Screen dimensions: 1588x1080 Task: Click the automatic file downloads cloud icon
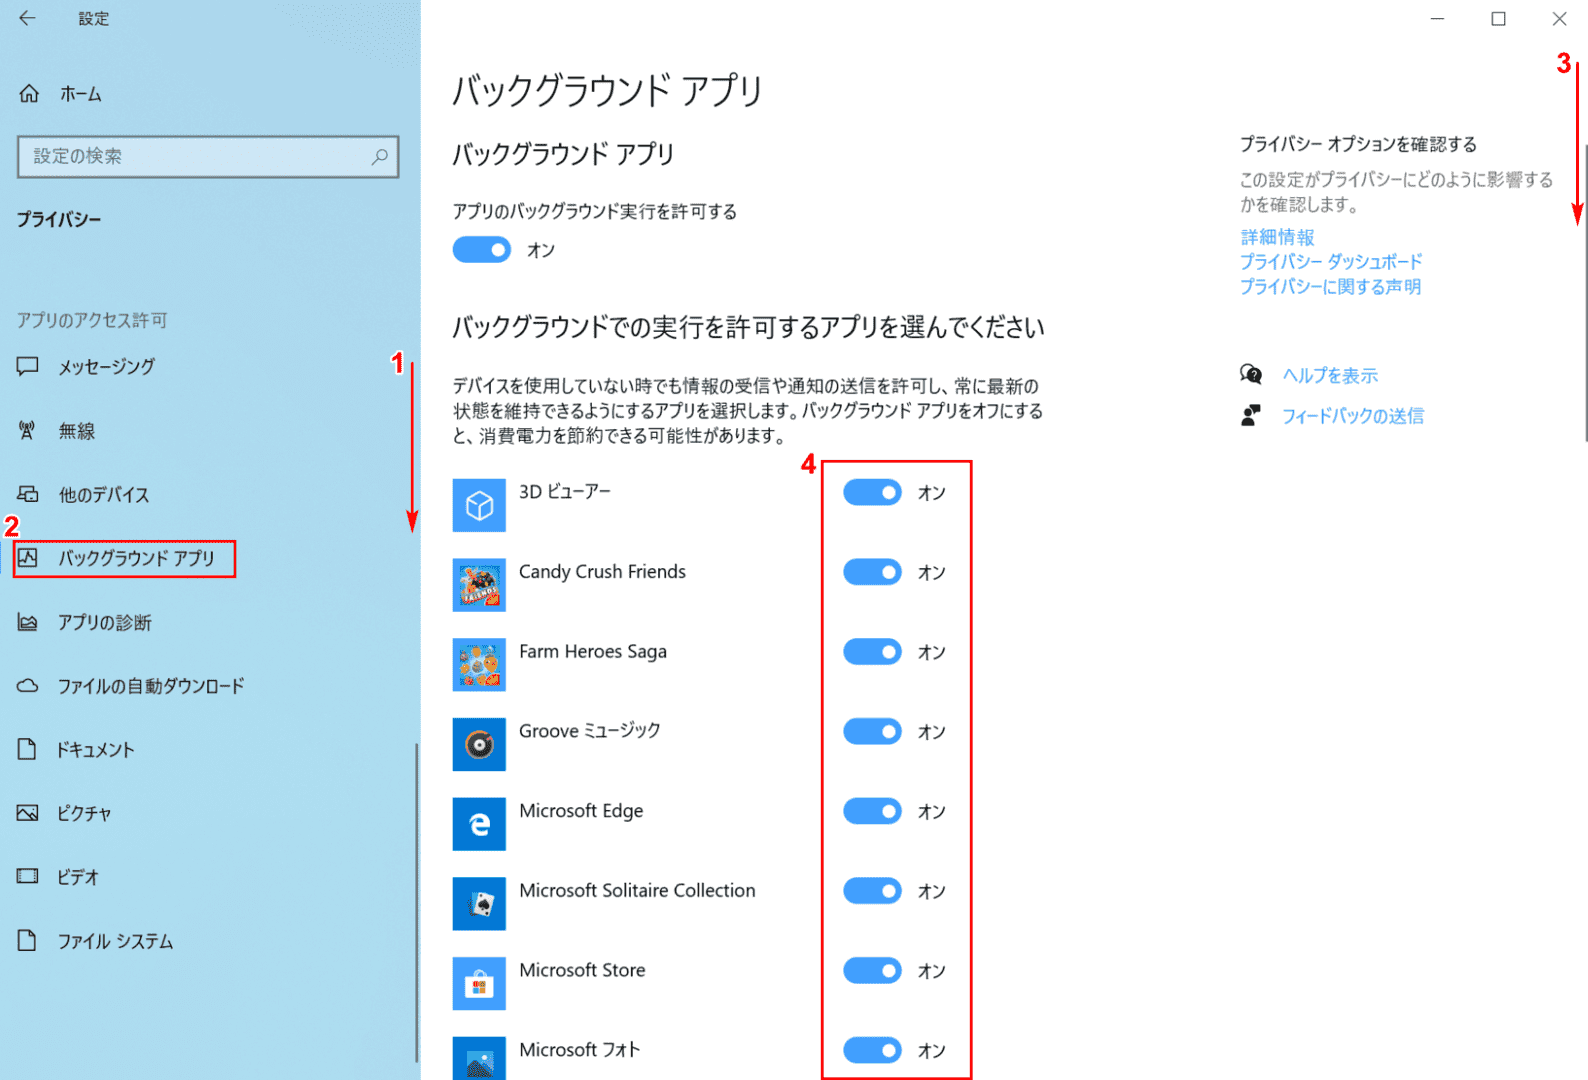(x=28, y=686)
